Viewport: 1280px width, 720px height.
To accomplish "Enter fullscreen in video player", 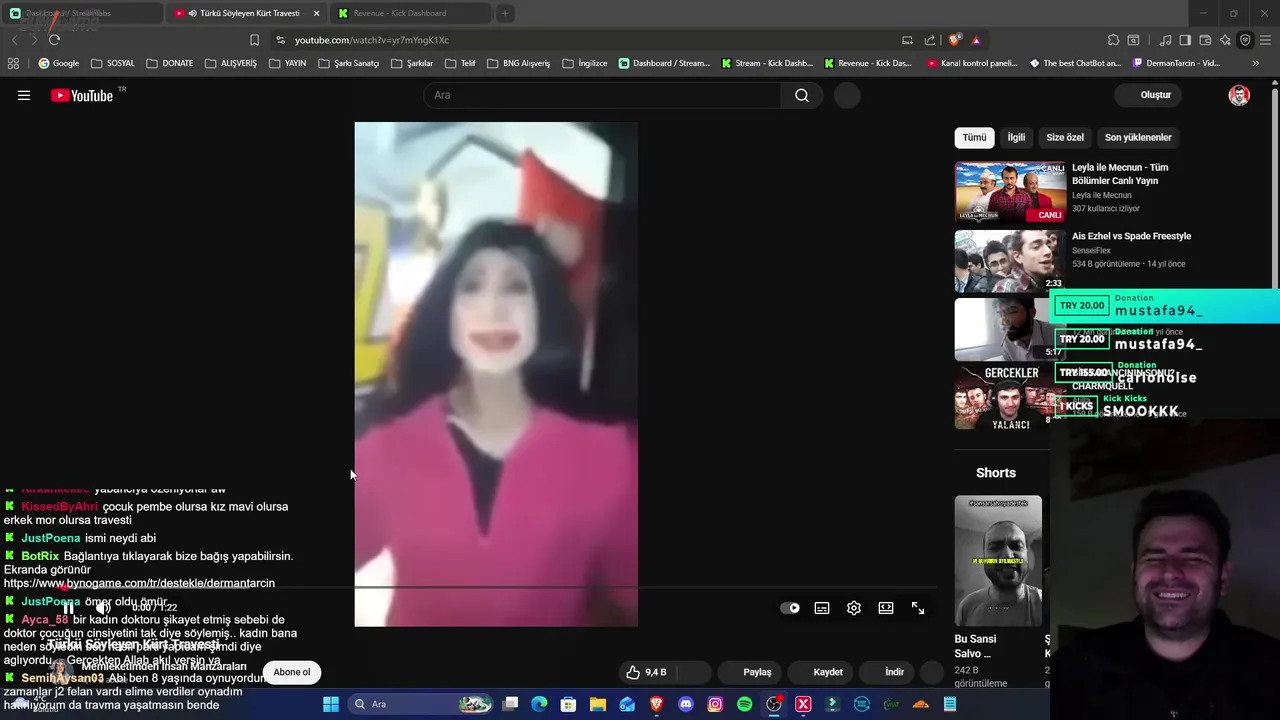I will point(918,608).
